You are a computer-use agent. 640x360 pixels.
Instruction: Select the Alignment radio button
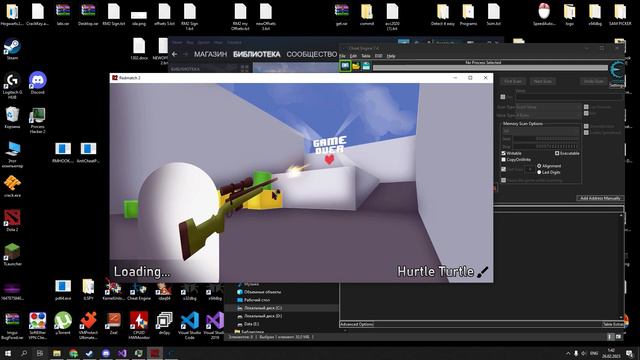click(539, 166)
